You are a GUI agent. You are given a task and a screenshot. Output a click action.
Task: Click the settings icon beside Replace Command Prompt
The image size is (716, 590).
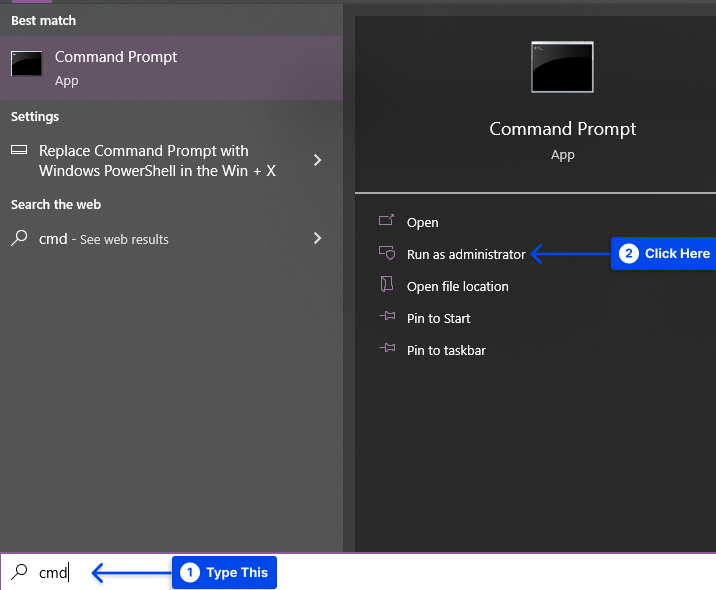(19, 150)
